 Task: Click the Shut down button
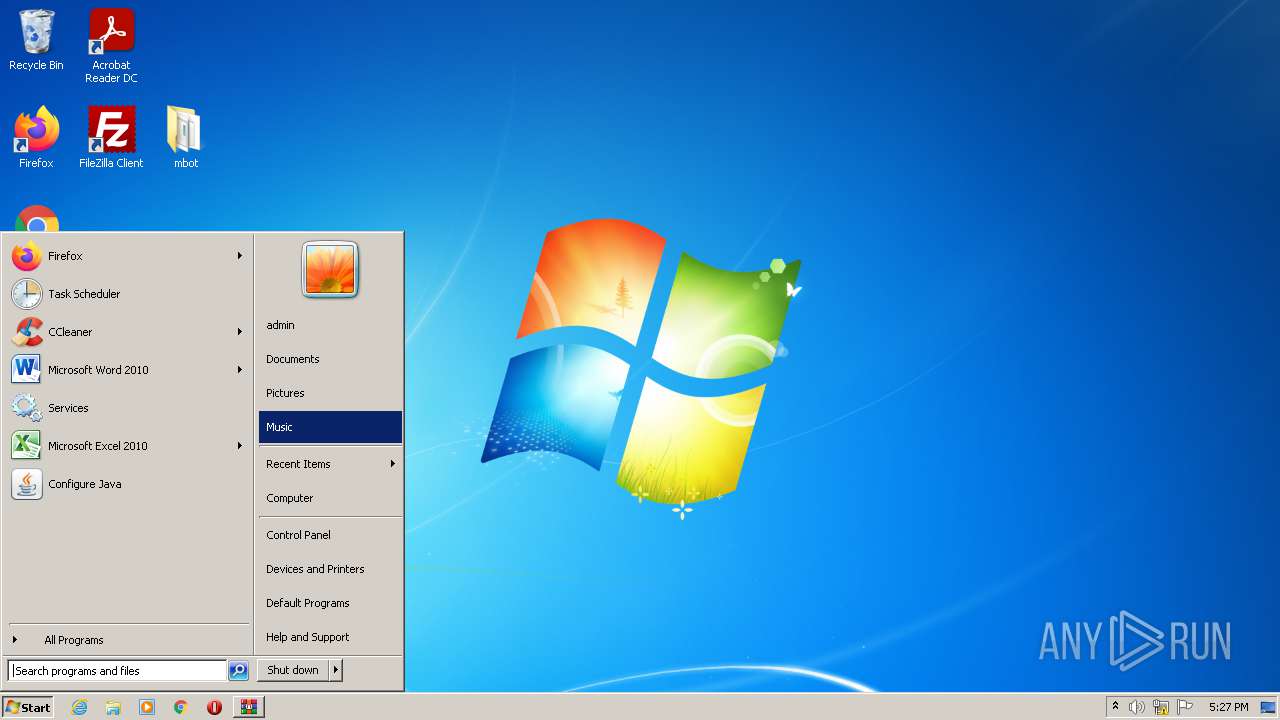(293, 670)
